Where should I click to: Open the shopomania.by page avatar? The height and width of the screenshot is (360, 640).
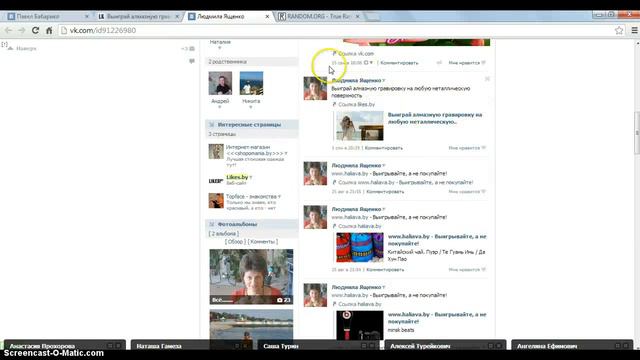pyautogui.click(x=216, y=151)
